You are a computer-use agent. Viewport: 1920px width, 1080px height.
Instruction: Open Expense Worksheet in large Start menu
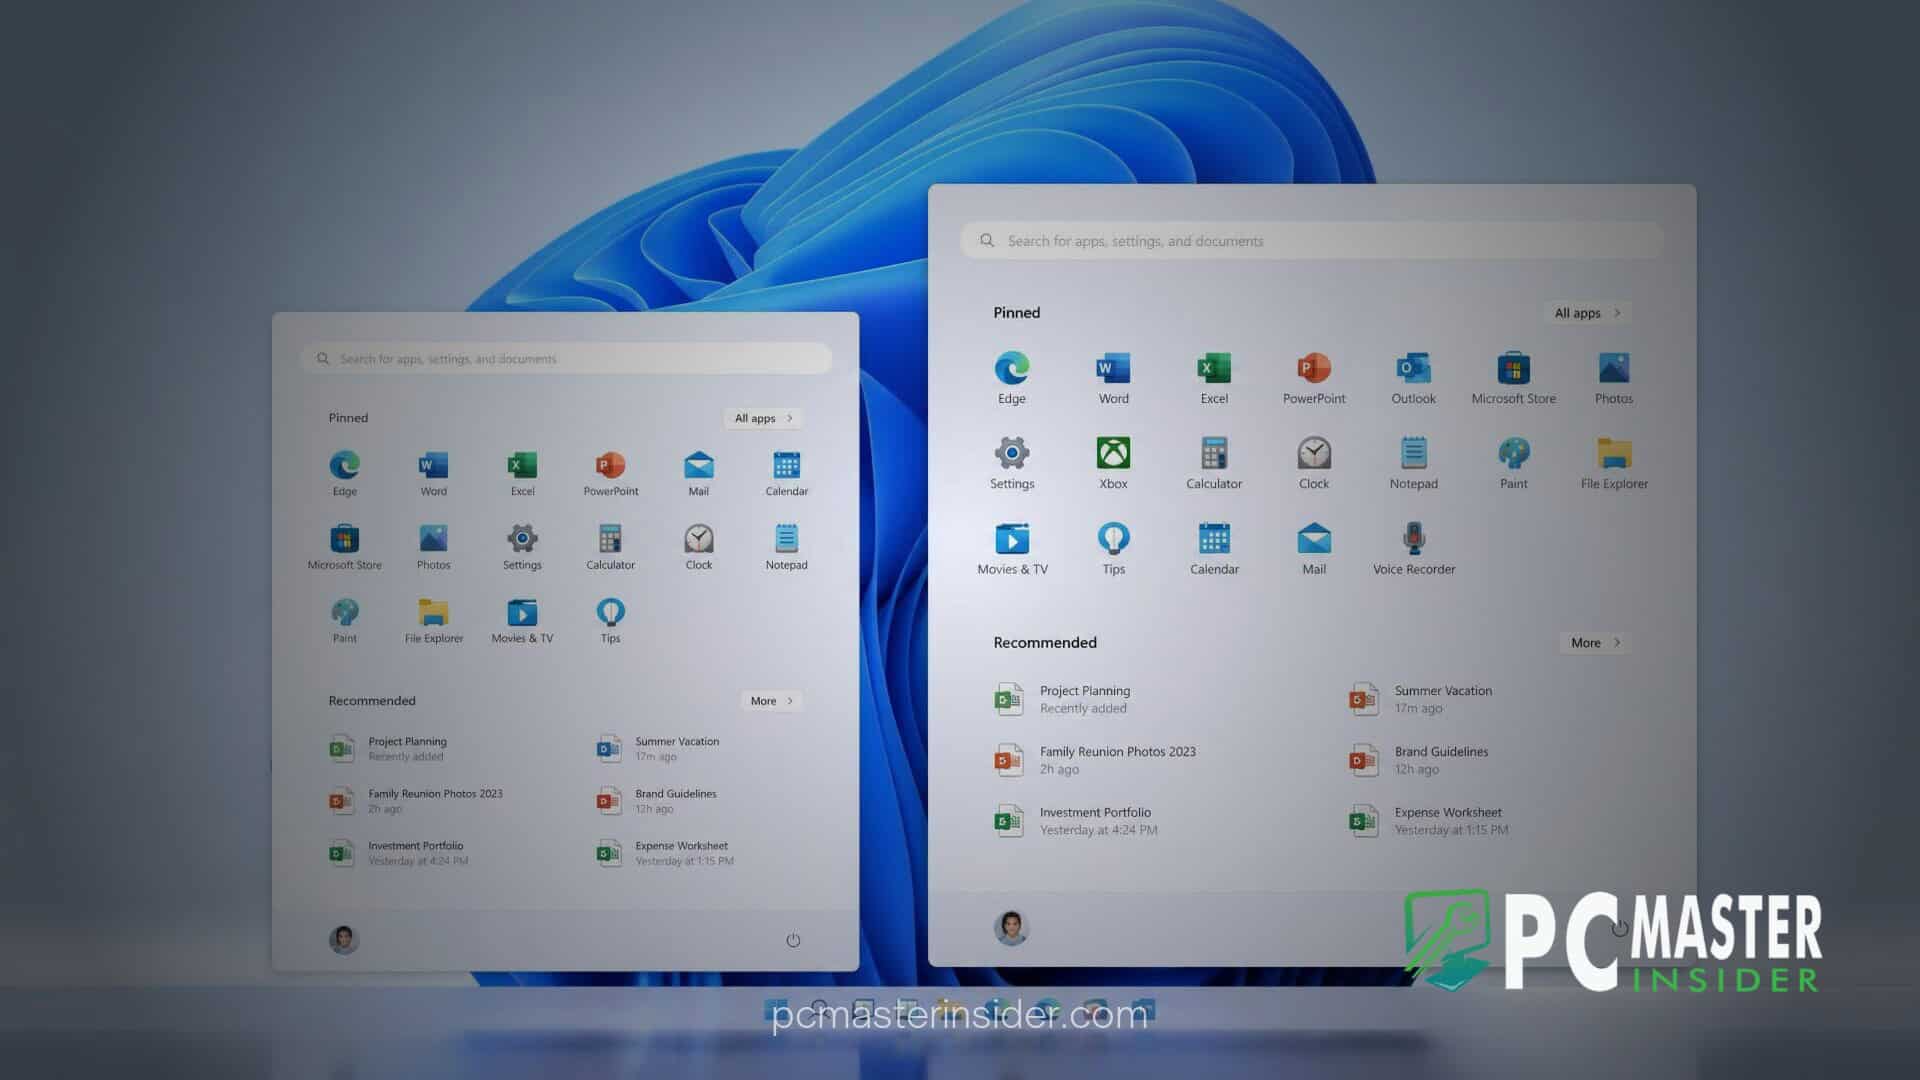(1429, 821)
